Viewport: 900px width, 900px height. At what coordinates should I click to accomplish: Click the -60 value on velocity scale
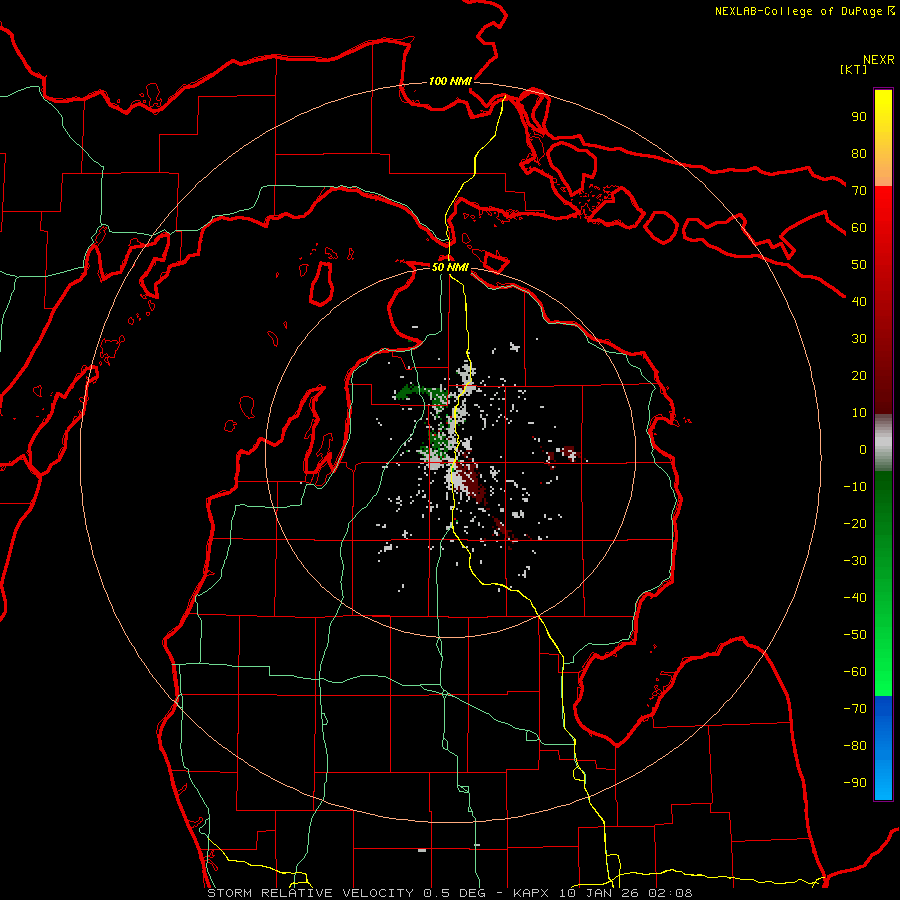855,672
